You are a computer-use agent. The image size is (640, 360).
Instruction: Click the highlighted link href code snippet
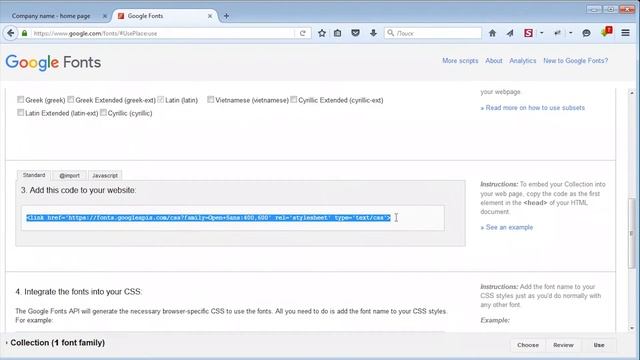click(209, 218)
